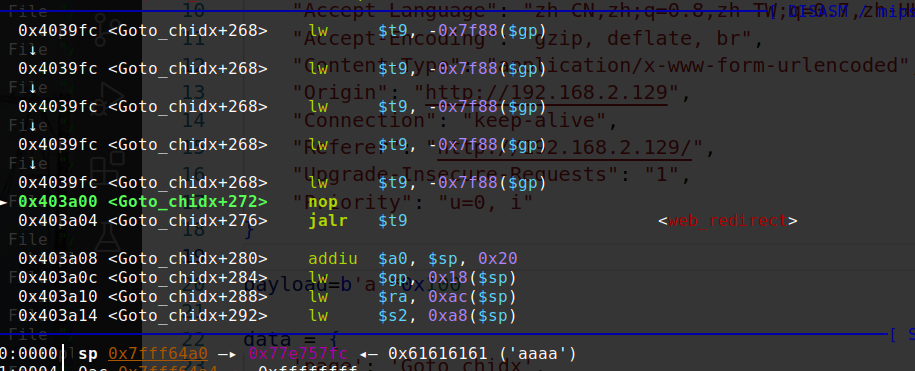Select operands $s2, 0xa8($sp)
915x371 pixels.
click(448, 316)
